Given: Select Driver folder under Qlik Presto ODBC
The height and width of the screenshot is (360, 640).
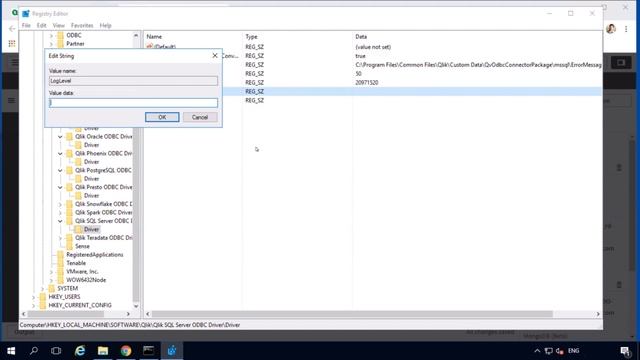Looking at the screenshot, I should [x=91, y=196].
